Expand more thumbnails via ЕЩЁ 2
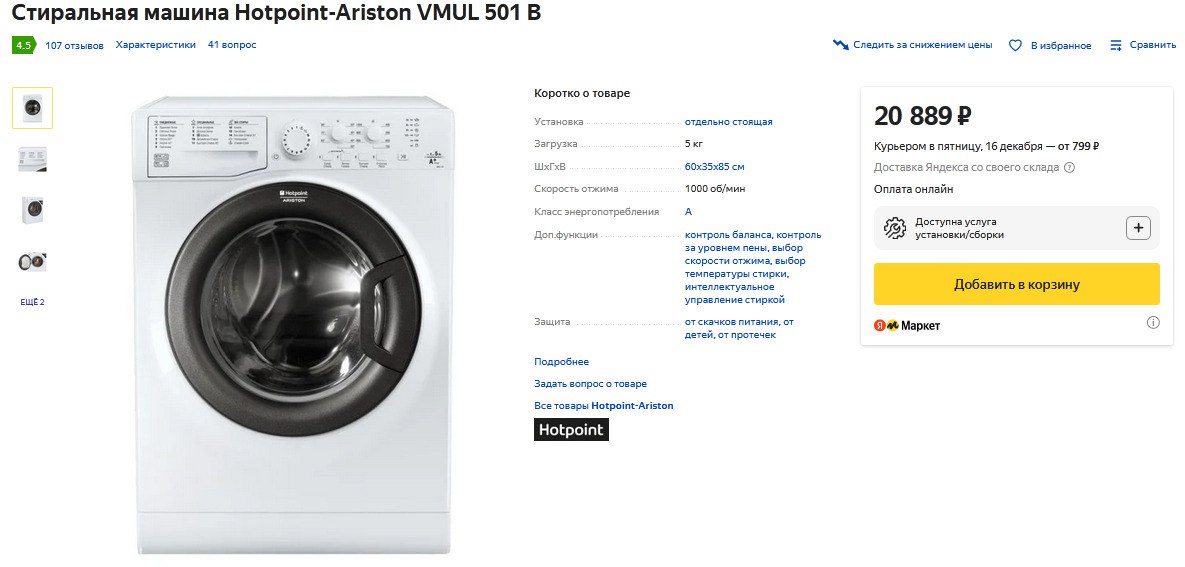The width and height of the screenshot is (1185, 567). tap(33, 302)
